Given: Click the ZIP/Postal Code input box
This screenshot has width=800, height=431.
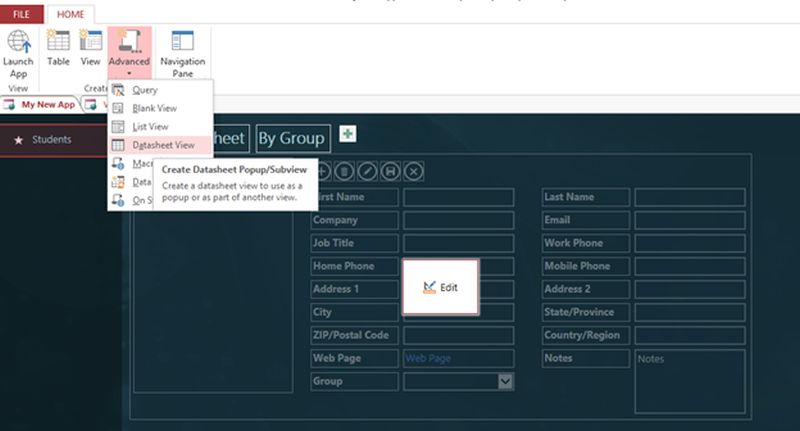Looking at the screenshot, I should [459, 335].
